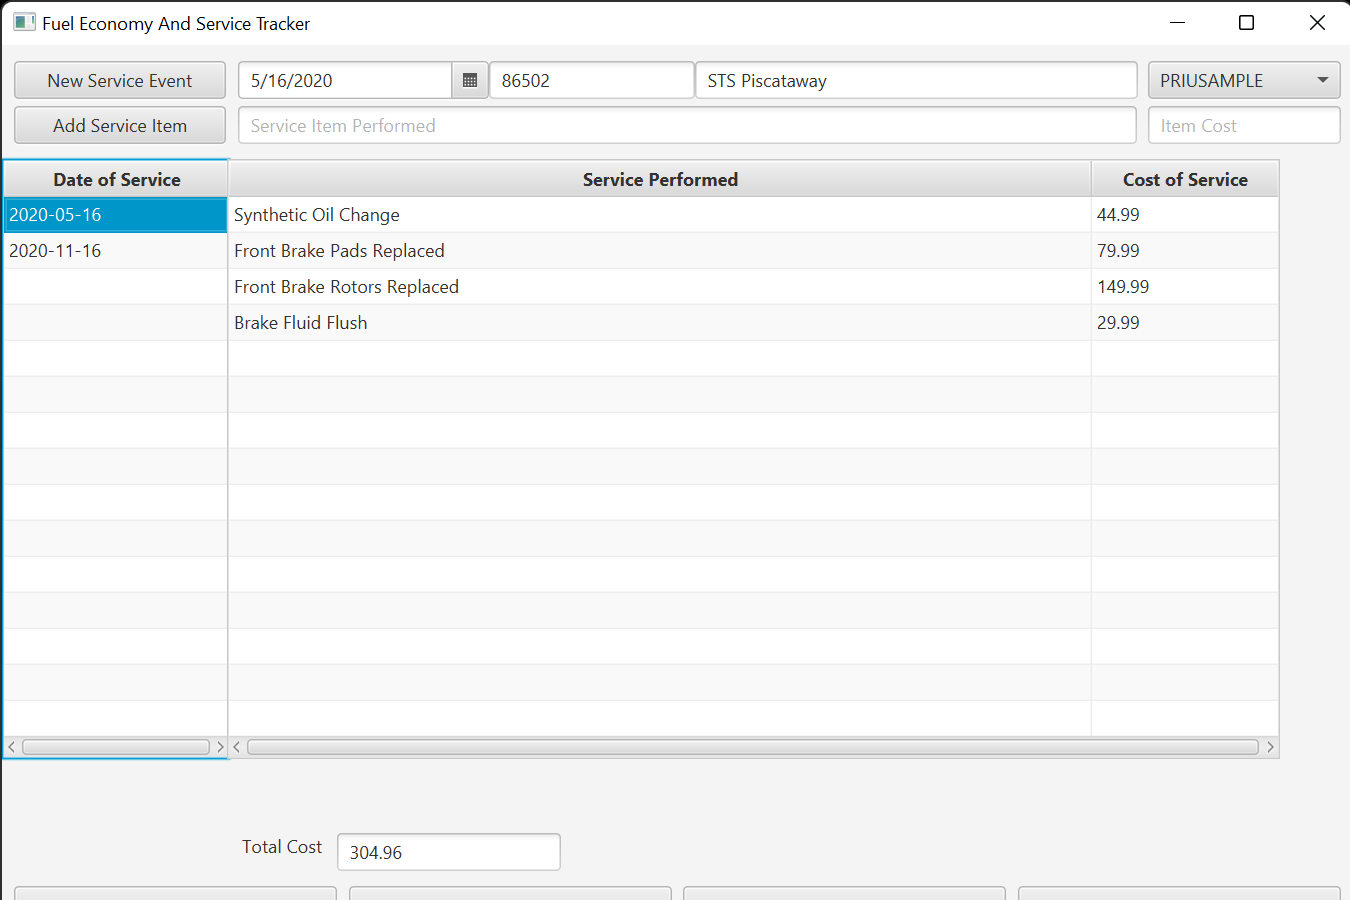
Task: Click the 149.99 cost cell
Action: (x=1185, y=287)
